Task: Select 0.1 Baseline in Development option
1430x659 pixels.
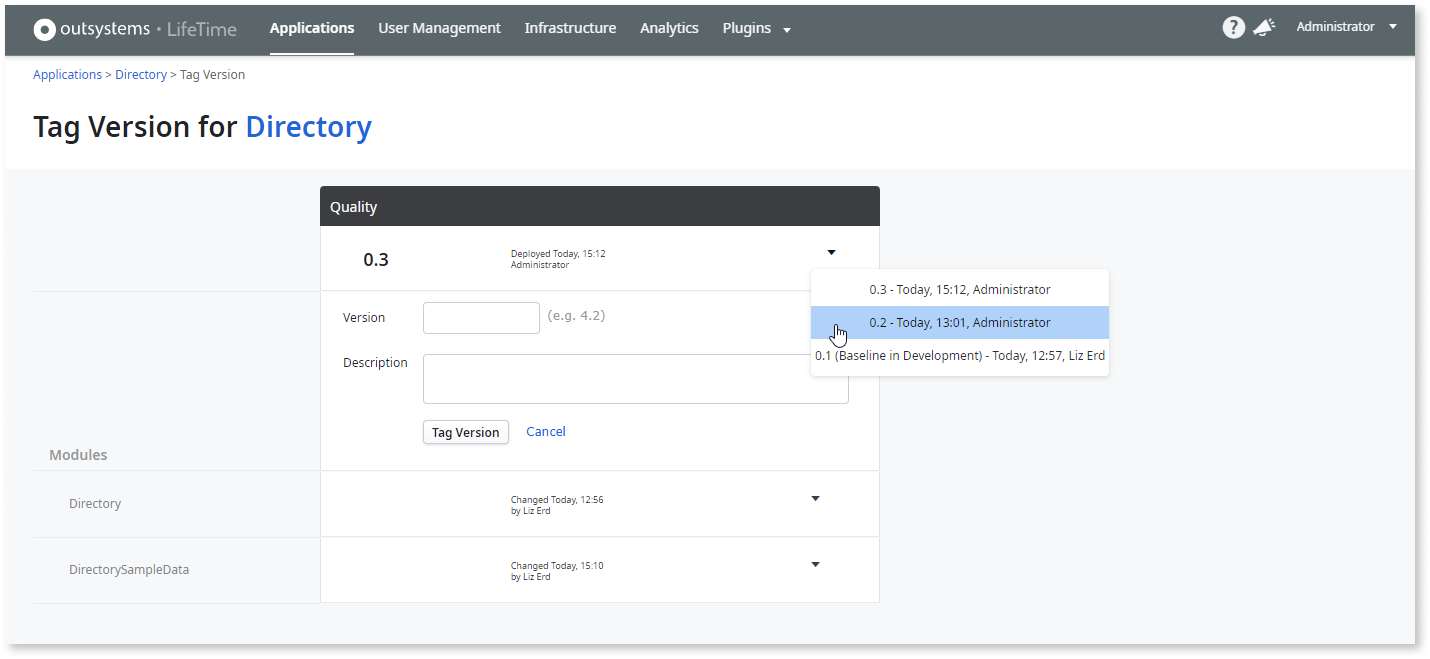Action: (959, 355)
